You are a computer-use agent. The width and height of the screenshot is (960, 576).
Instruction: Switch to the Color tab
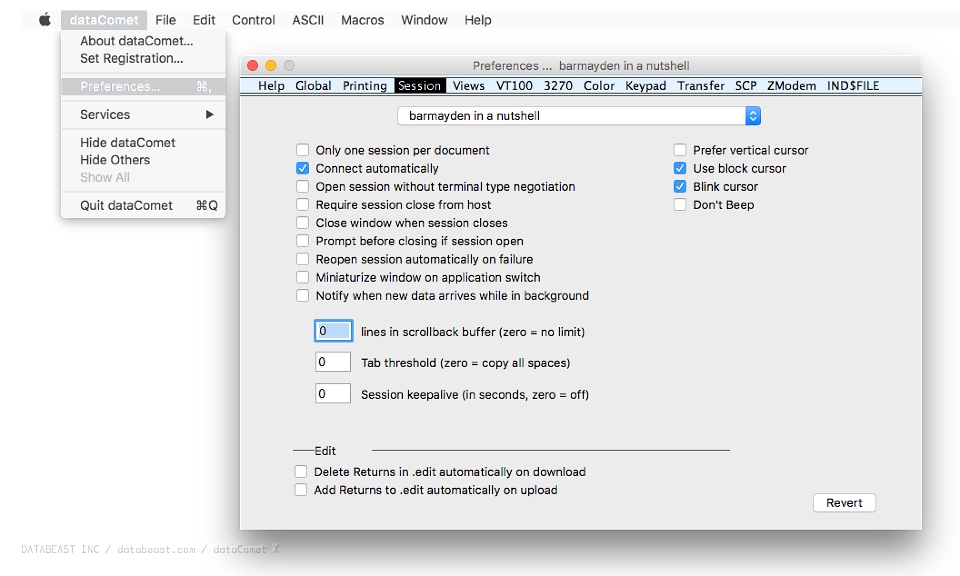(x=598, y=86)
